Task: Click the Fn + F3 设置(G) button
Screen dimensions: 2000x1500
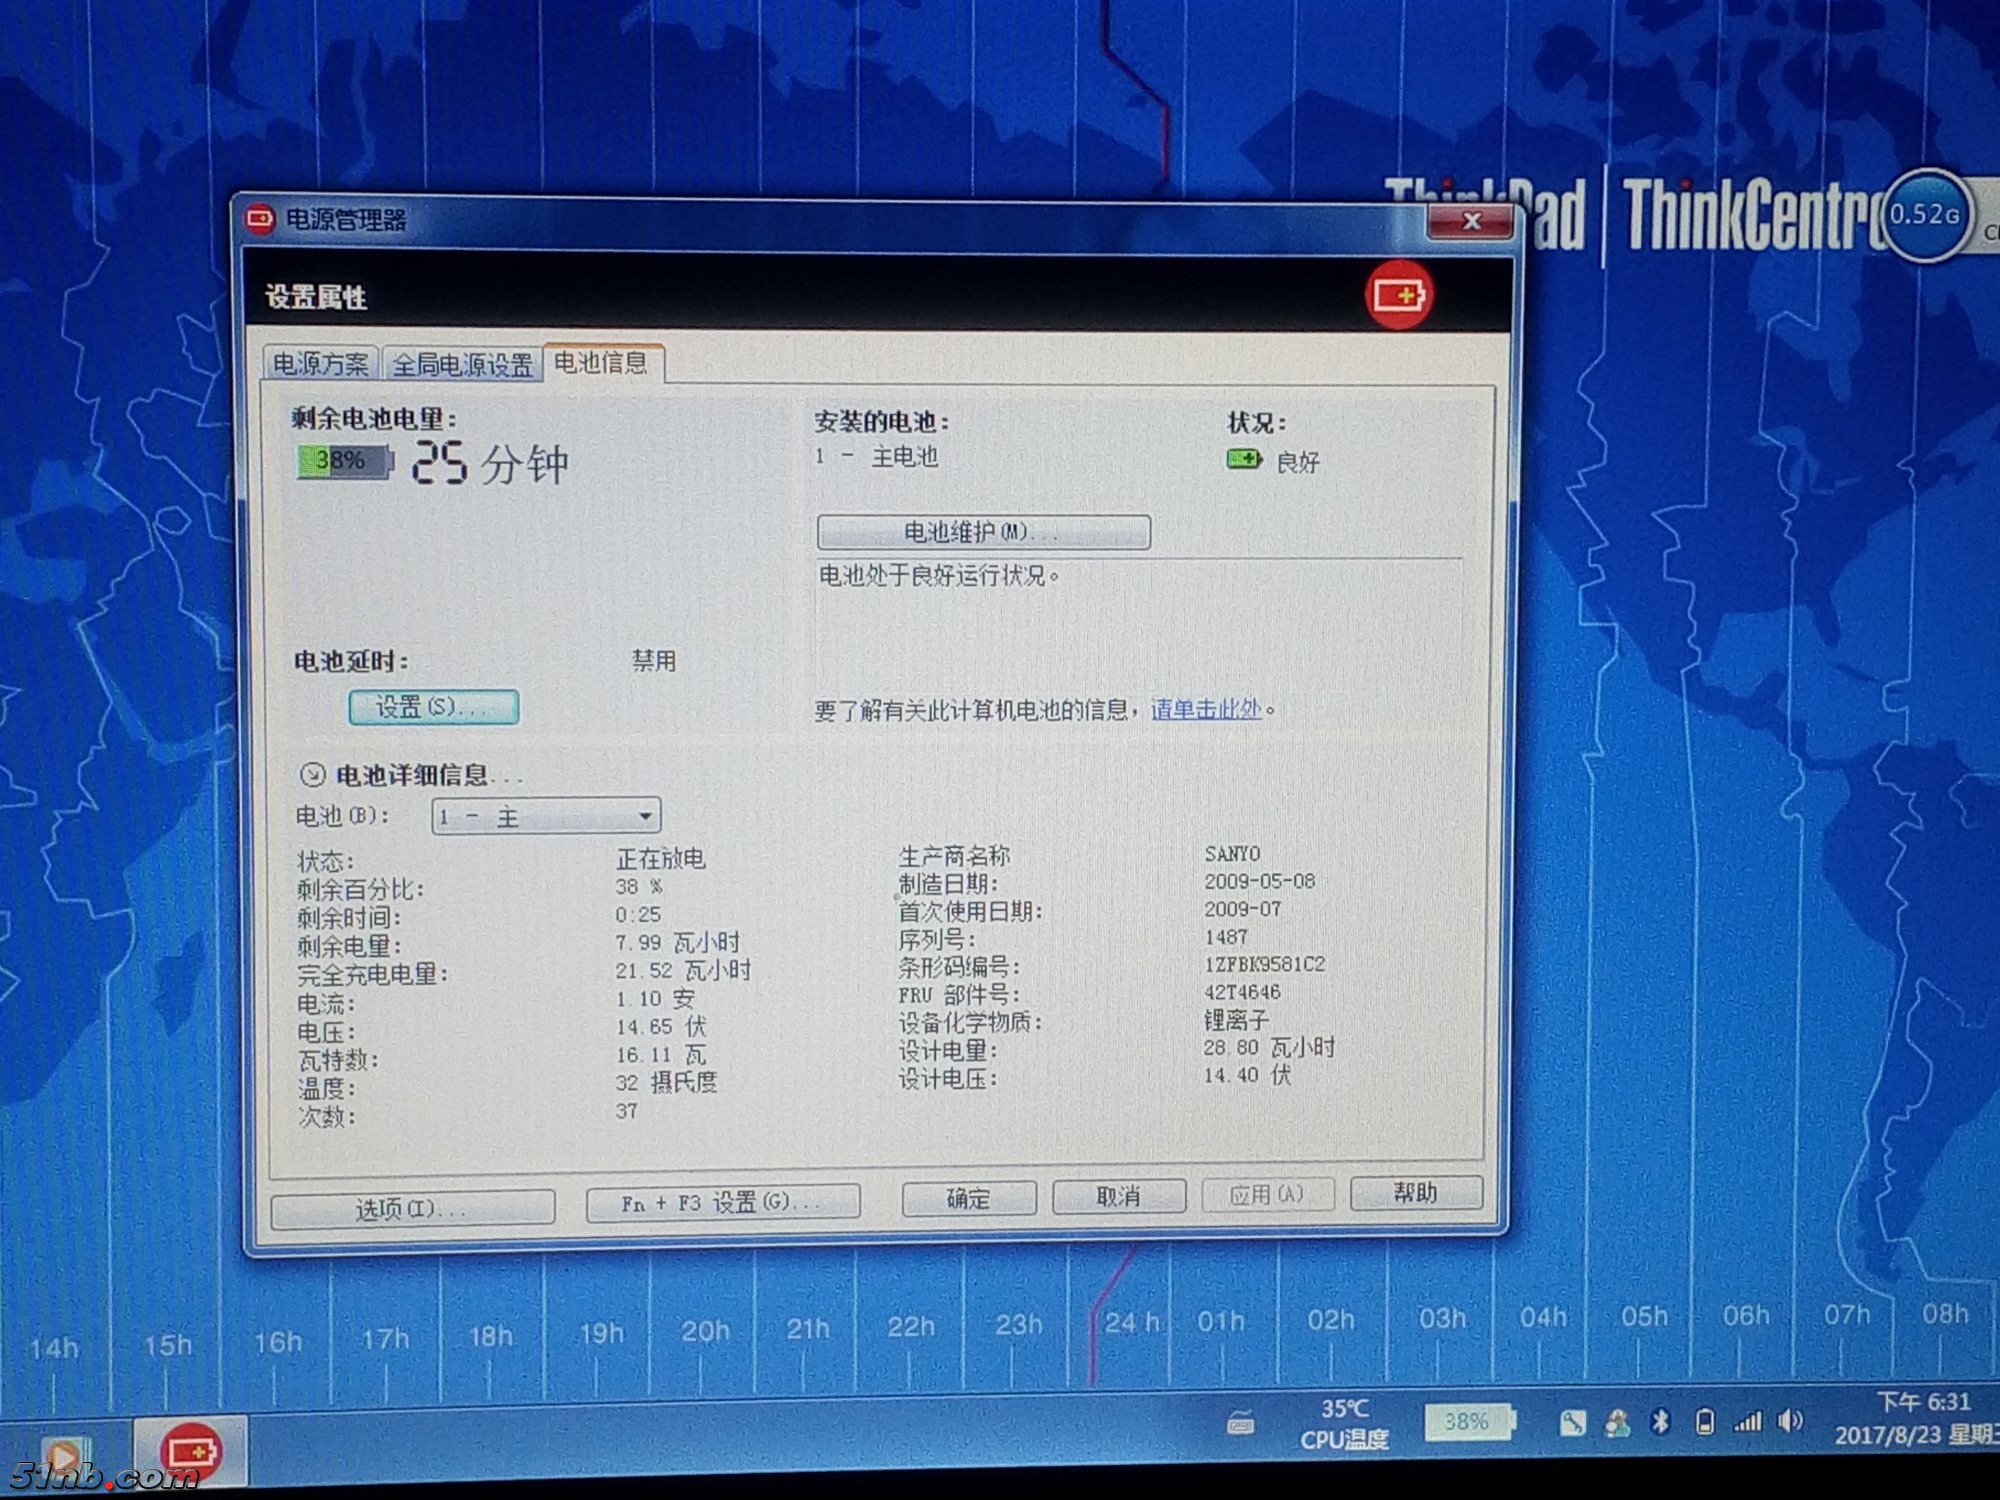Action: (x=722, y=1202)
